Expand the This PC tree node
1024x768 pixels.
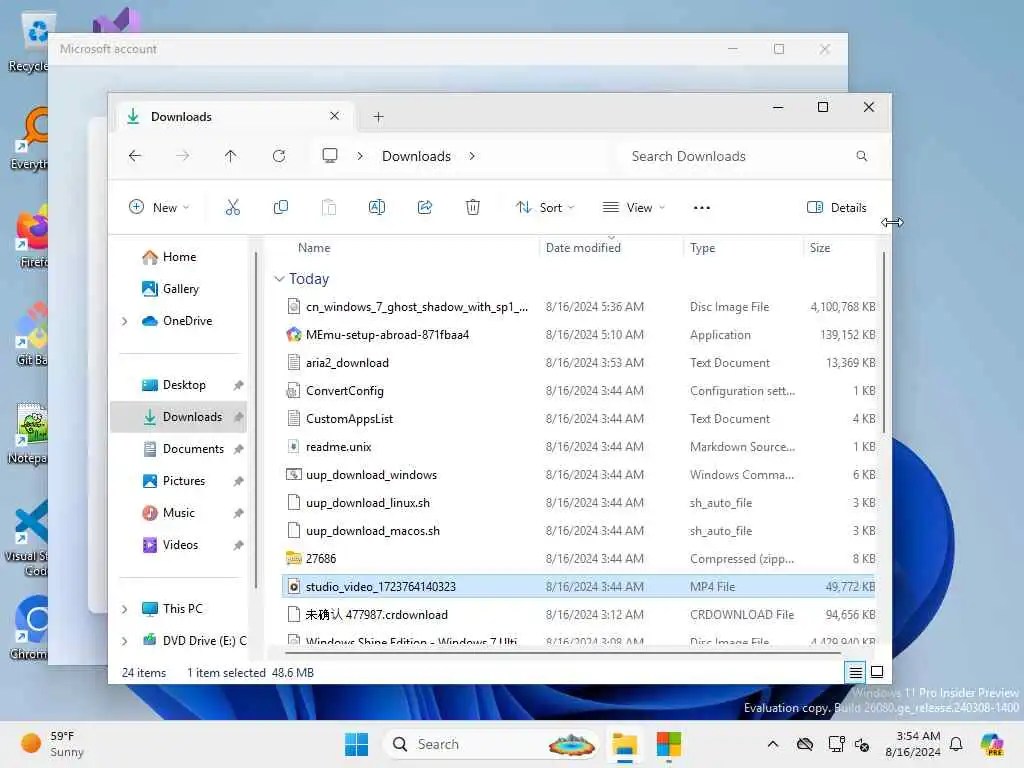[125, 609]
